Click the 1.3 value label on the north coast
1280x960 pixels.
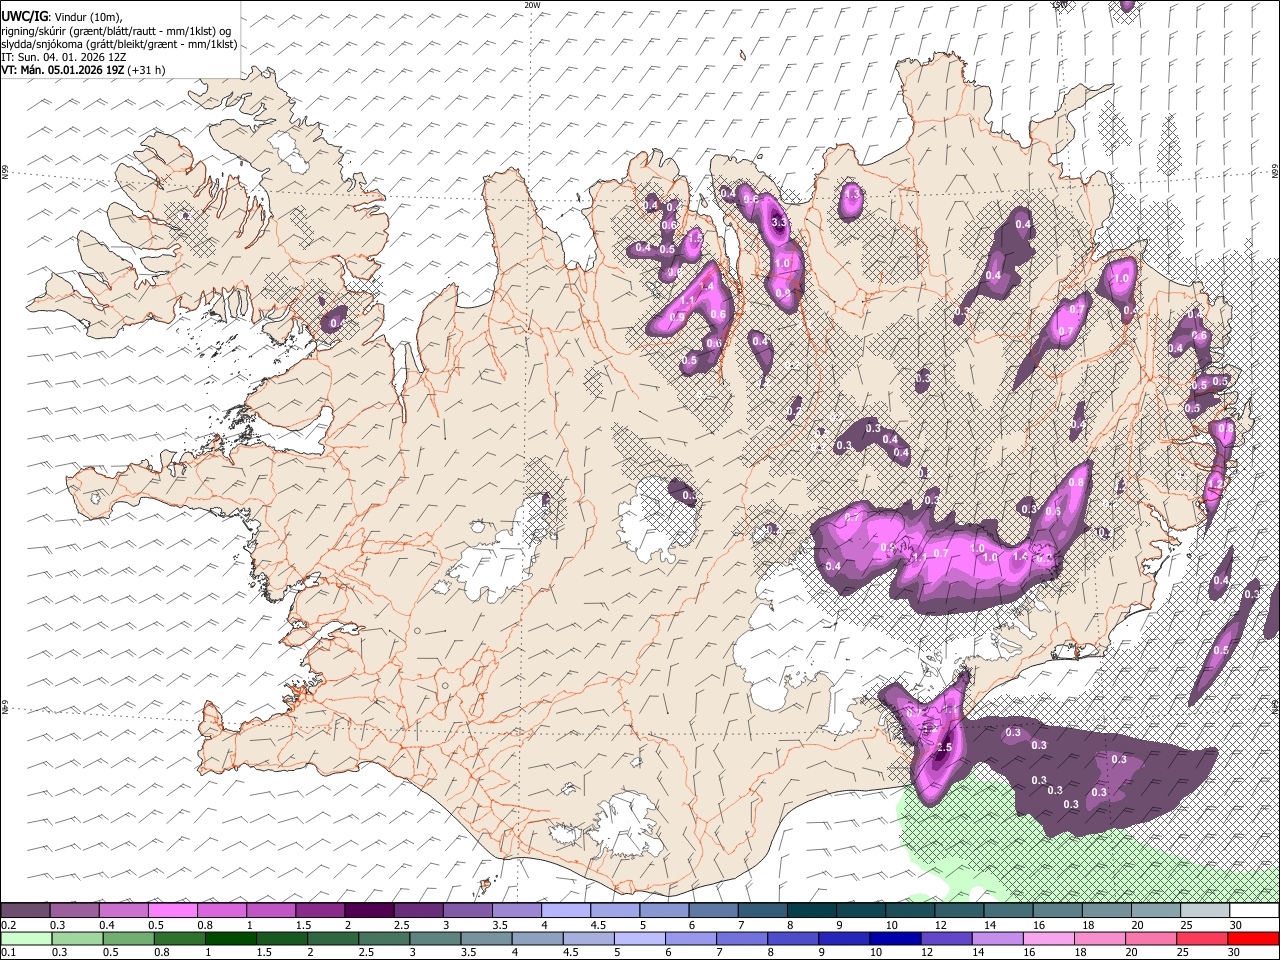coord(852,193)
